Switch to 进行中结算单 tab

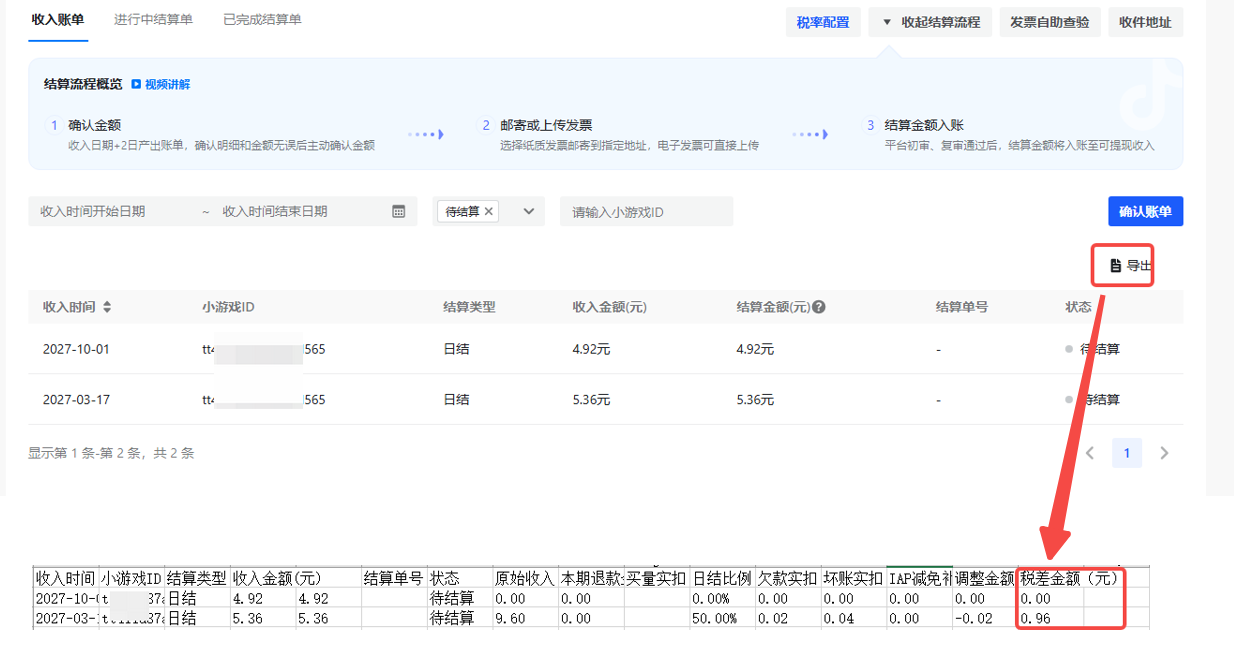[153, 20]
